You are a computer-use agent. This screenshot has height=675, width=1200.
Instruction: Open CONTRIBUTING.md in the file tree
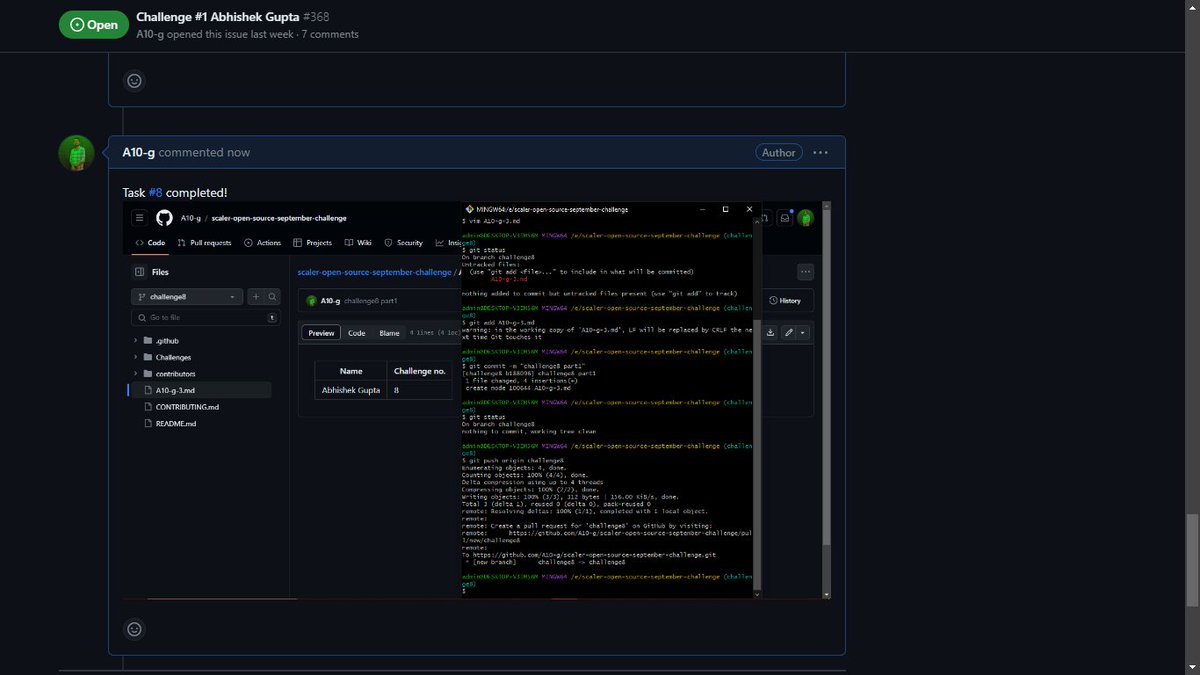pyautogui.click(x=187, y=407)
